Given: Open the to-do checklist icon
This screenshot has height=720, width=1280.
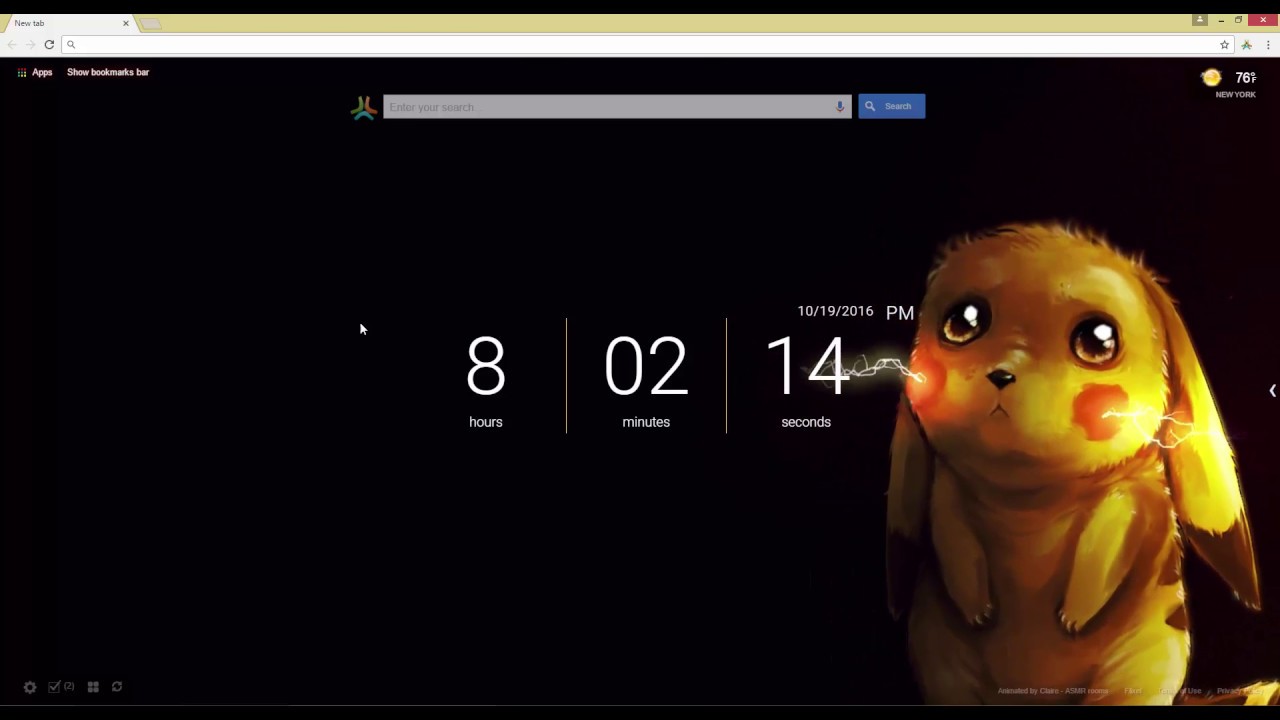Looking at the screenshot, I should (56, 687).
